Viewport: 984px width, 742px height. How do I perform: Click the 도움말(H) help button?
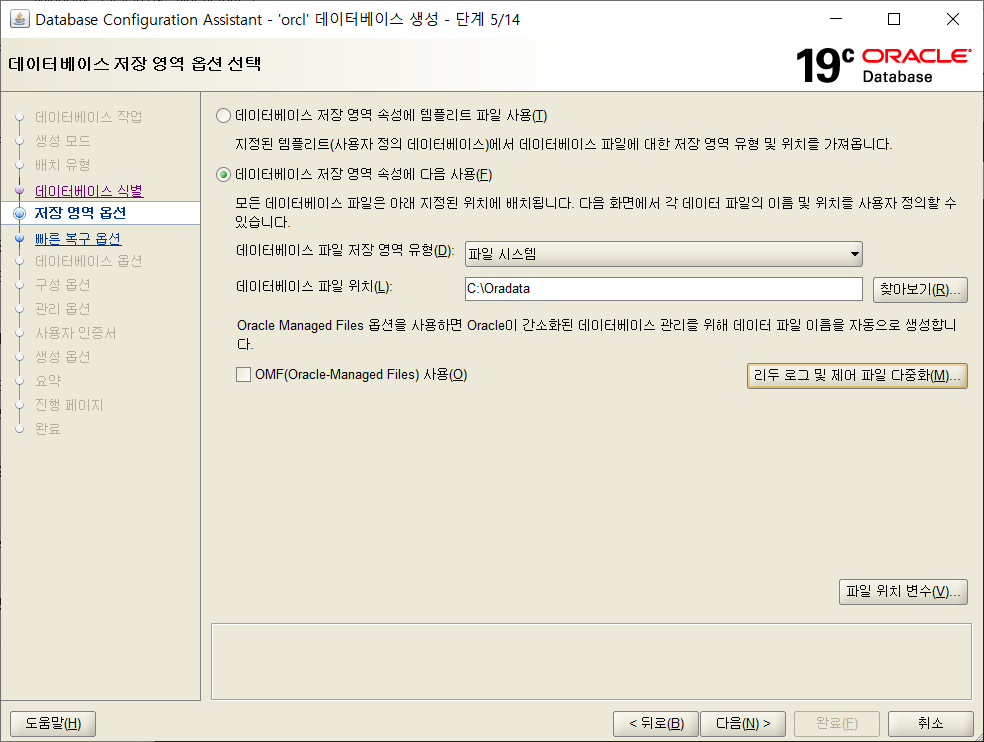(x=53, y=723)
